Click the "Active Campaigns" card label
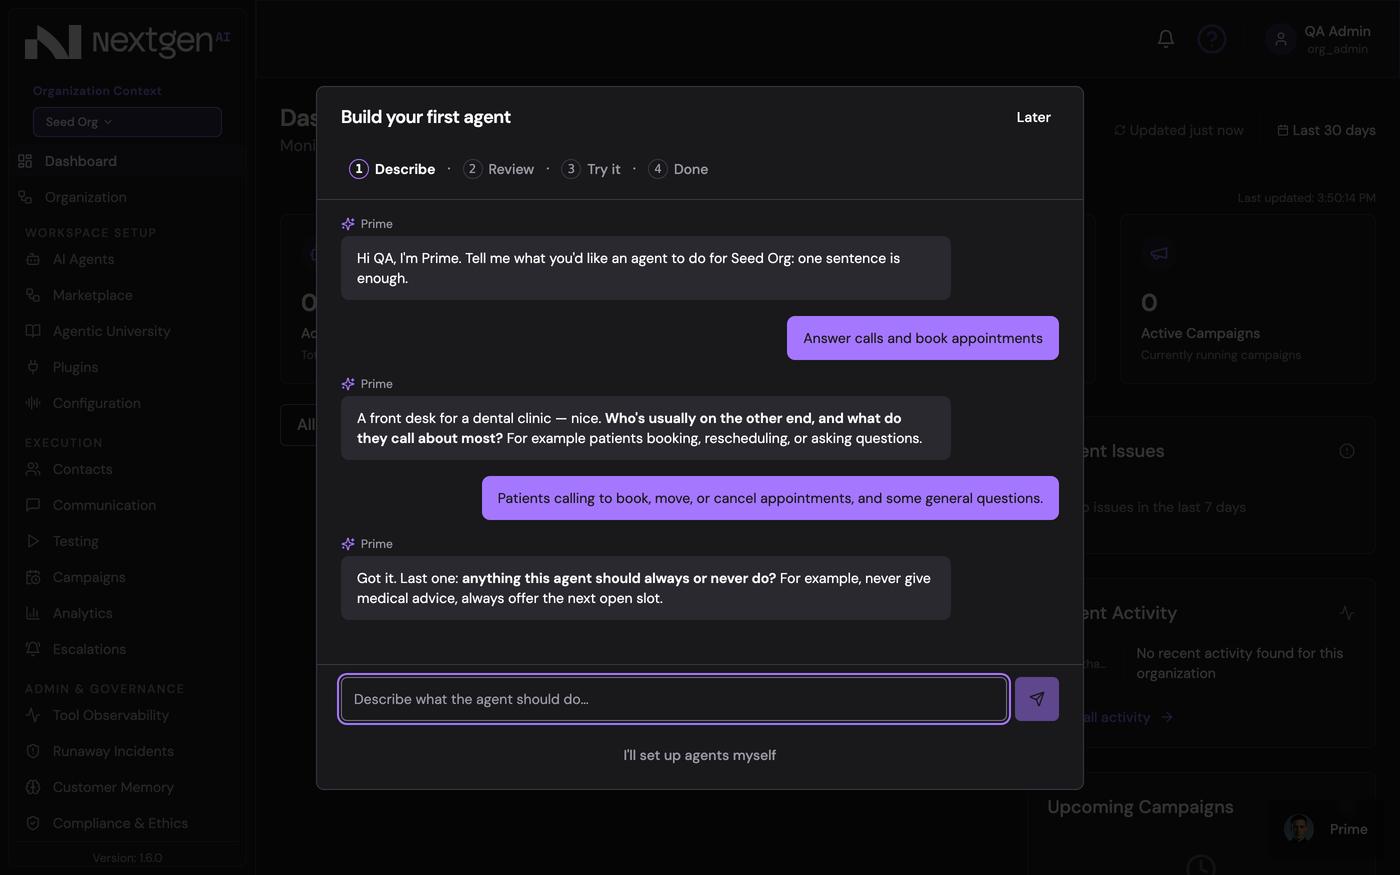 pyautogui.click(x=1200, y=333)
